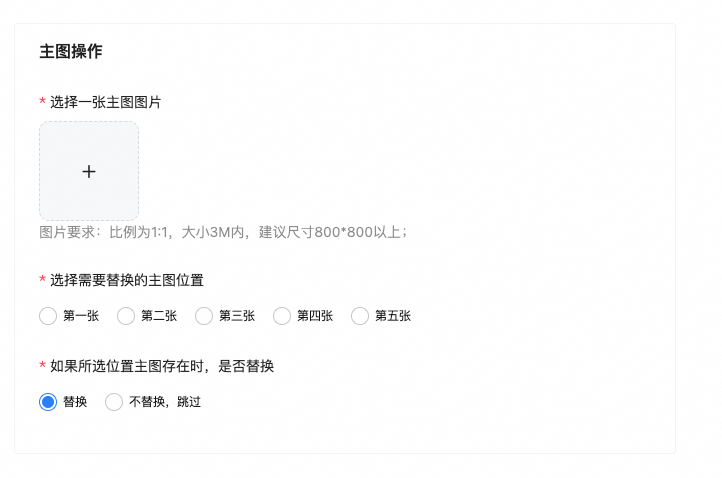This screenshot has height=478, width=722.
Task: Select the 第一张 radio circle
Action: click(x=48, y=316)
